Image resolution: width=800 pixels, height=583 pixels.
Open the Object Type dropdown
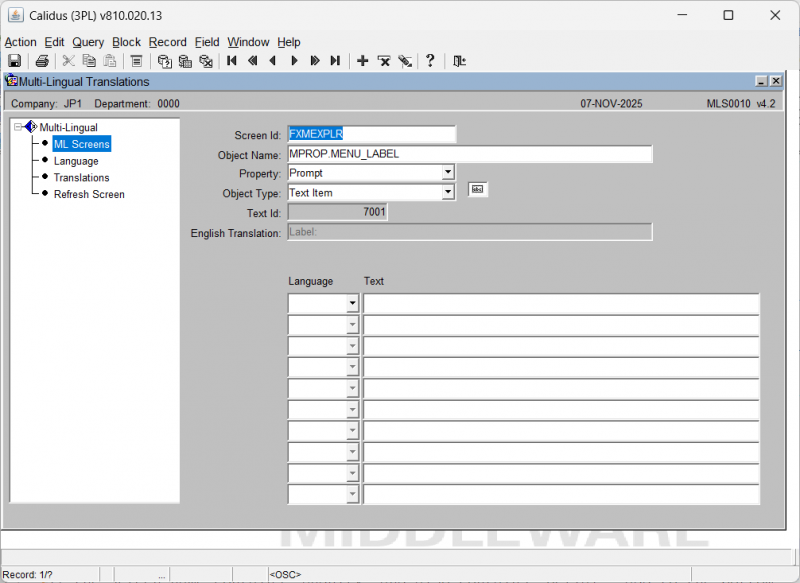click(x=448, y=193)
